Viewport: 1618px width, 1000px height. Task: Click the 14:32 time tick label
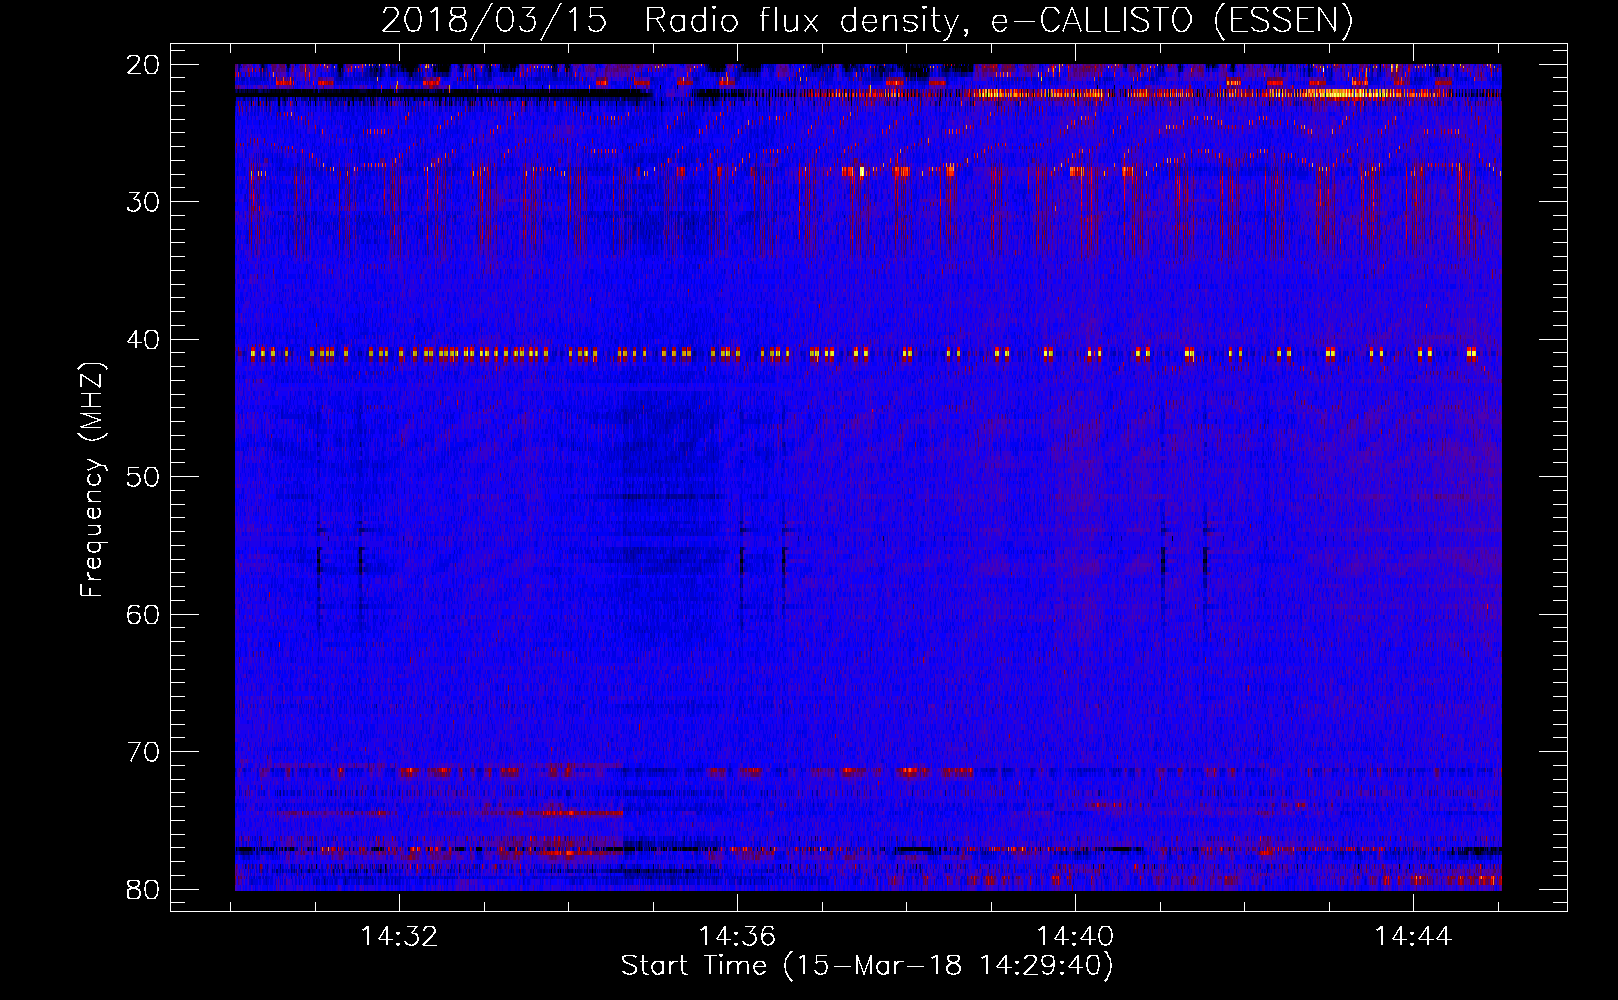[400, 937]
